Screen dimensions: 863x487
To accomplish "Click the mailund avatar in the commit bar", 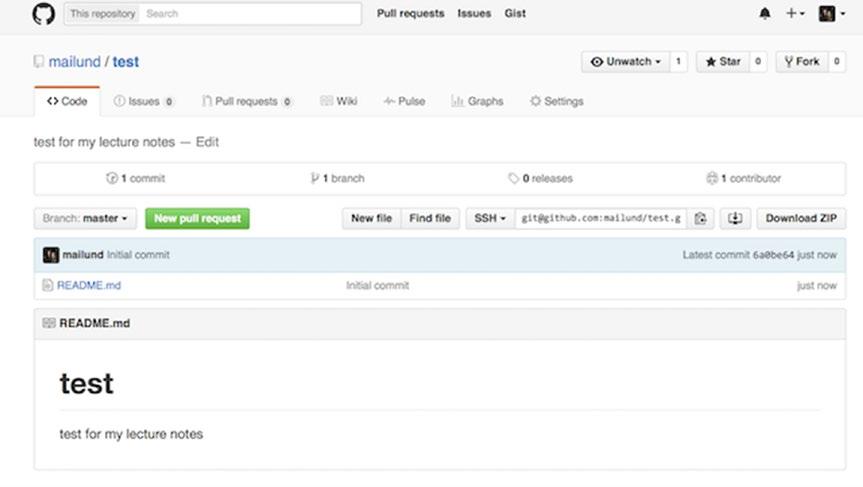I will 51,255.
